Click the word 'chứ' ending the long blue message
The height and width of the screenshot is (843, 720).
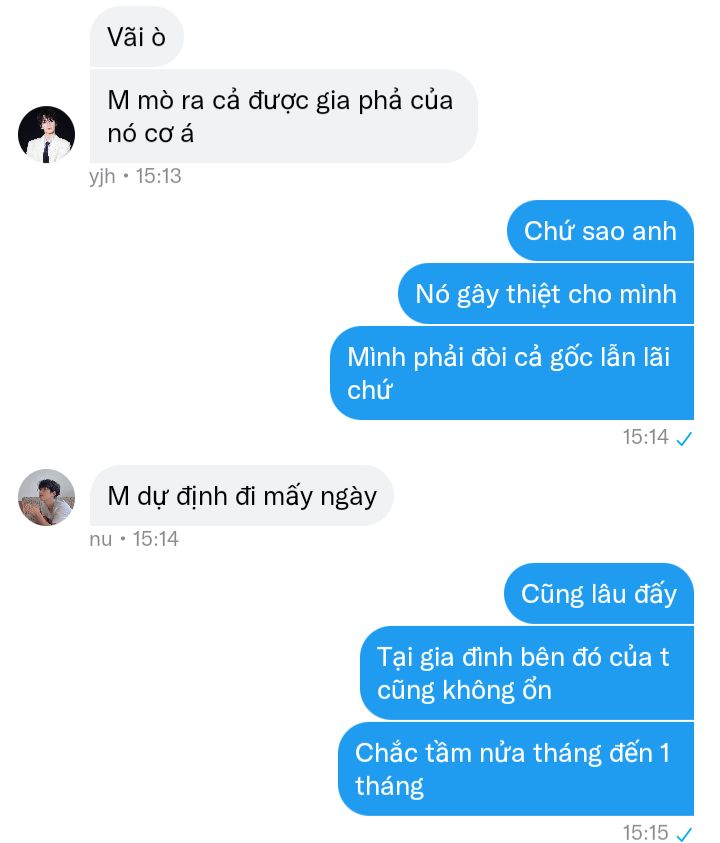point(369,390)
